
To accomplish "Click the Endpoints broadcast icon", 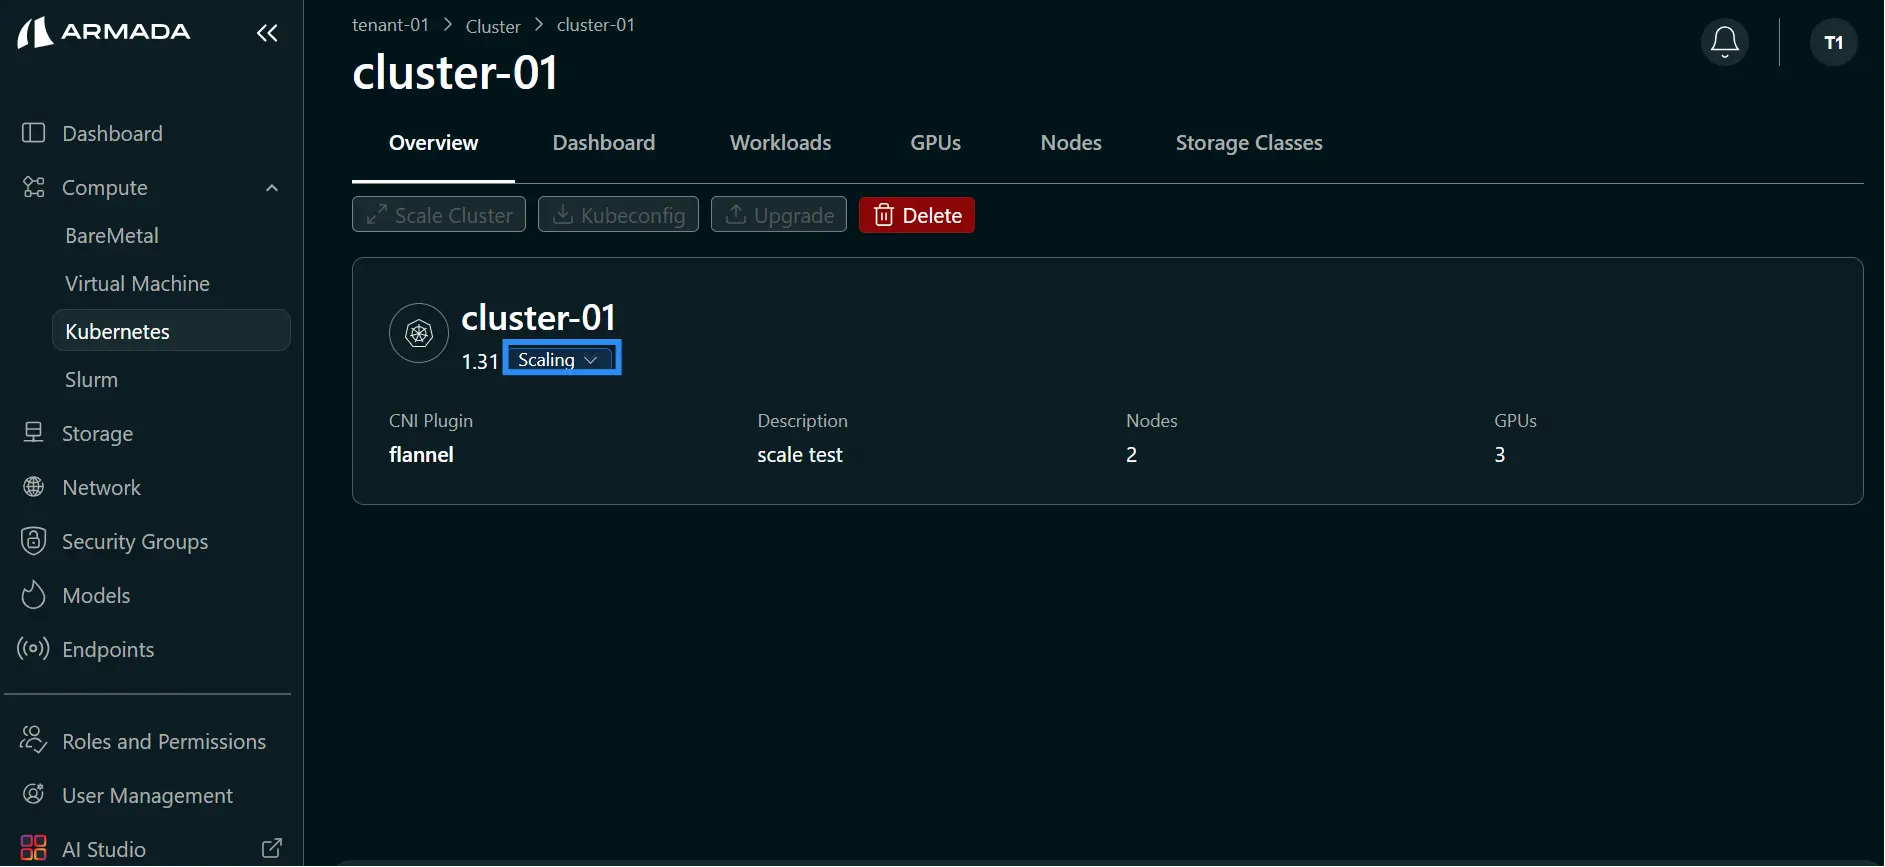I will pyautogui.click(x=34, y=649).
